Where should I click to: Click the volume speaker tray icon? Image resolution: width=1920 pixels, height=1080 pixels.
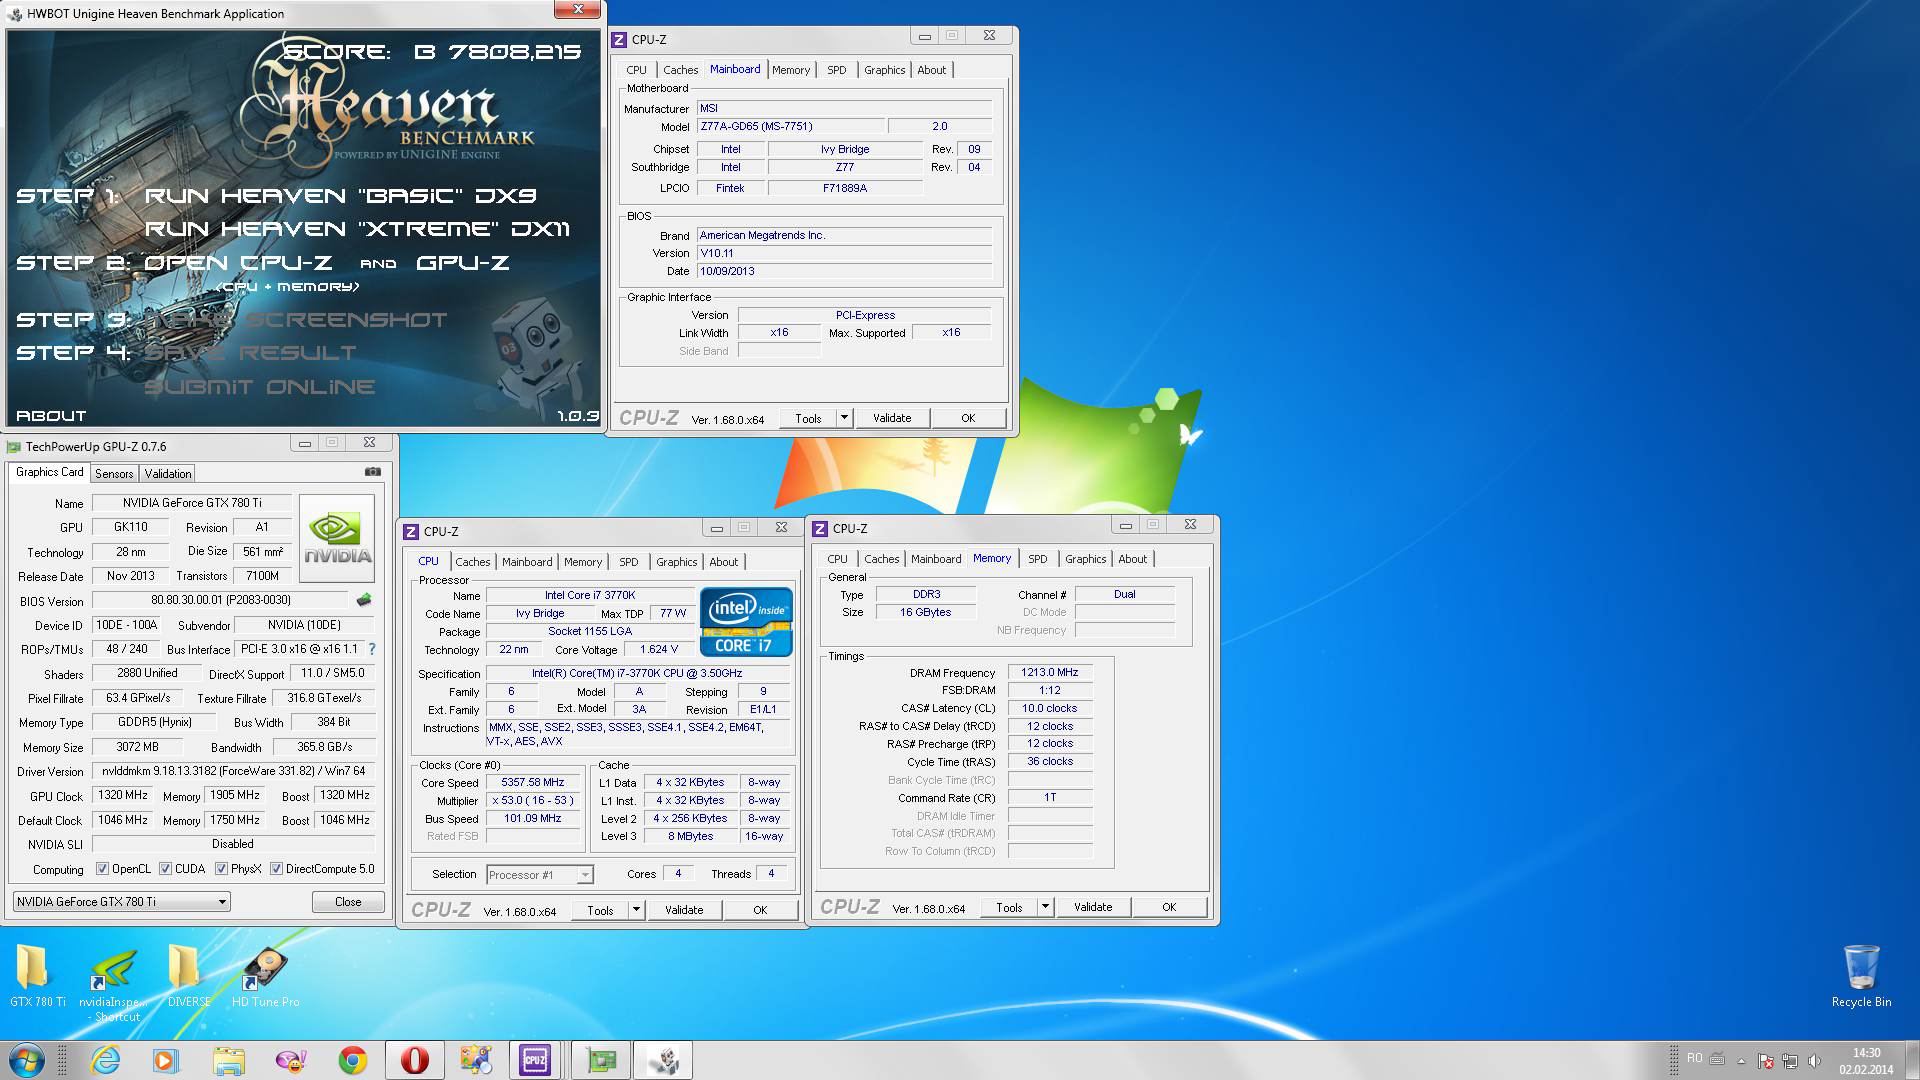pyautogui.click(x=1815, y=1060)
